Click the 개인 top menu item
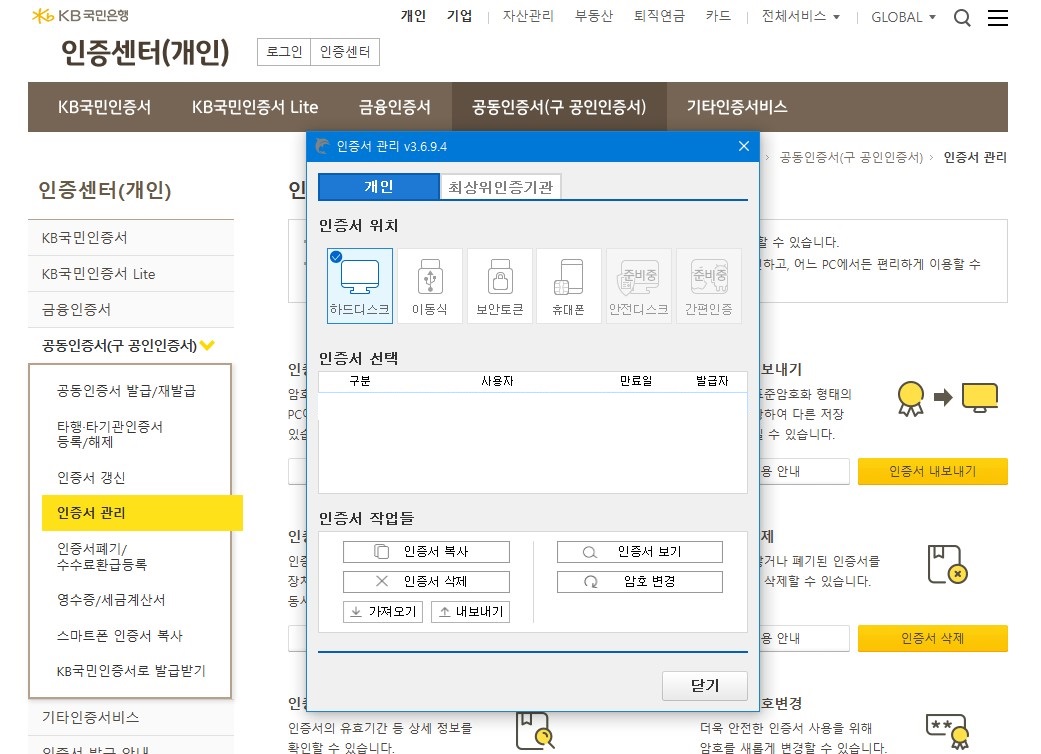This screenshot has height=754, width=1041. coord(413,16)
